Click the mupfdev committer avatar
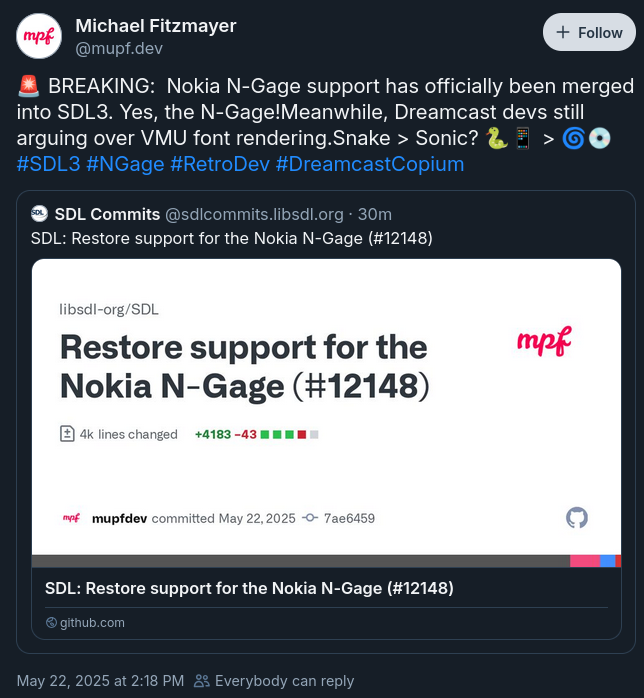The width and height of the screenshot is (644, 698). point(70,518)
